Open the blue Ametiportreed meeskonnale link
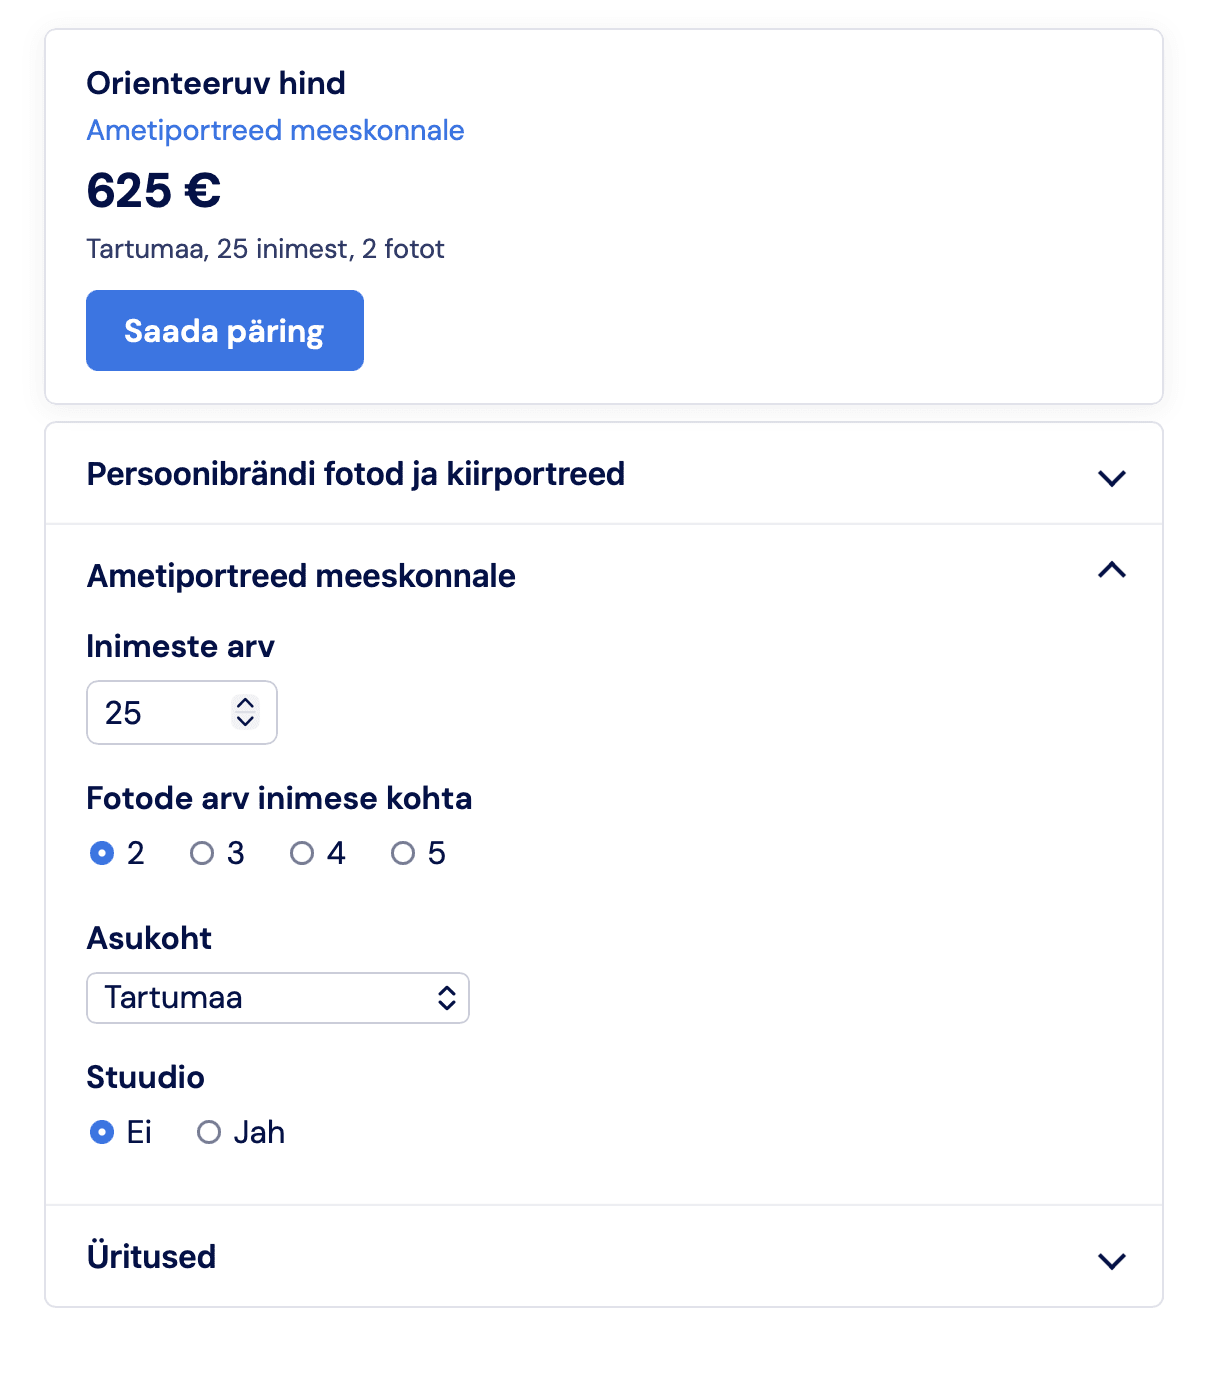1218x1396 pixels. (275, 131)
